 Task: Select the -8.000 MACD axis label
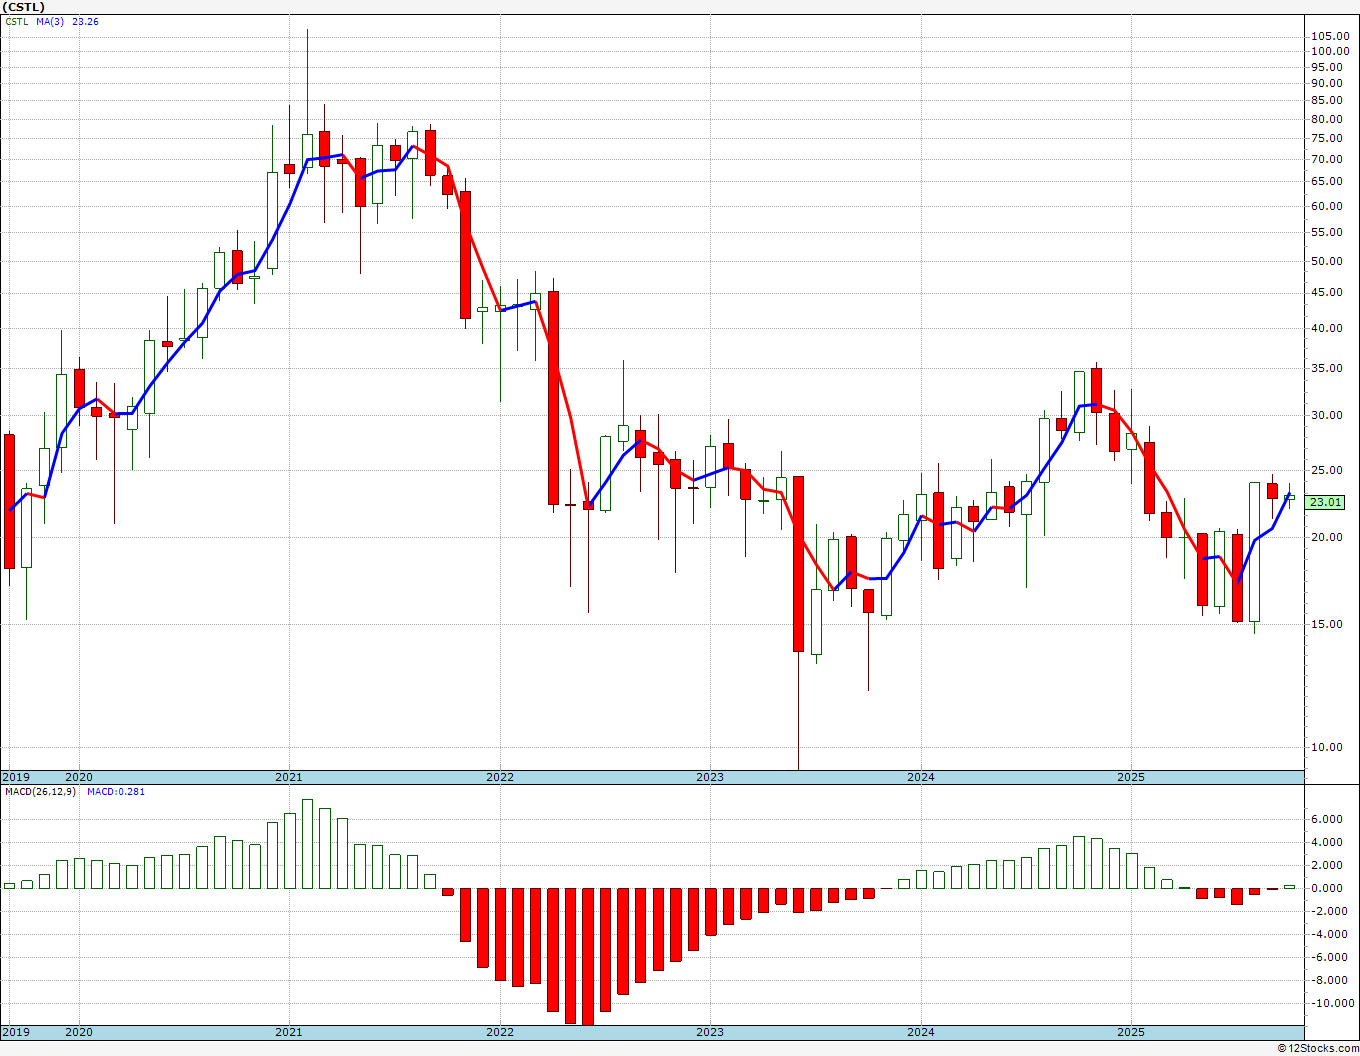tap(1328, 981)
